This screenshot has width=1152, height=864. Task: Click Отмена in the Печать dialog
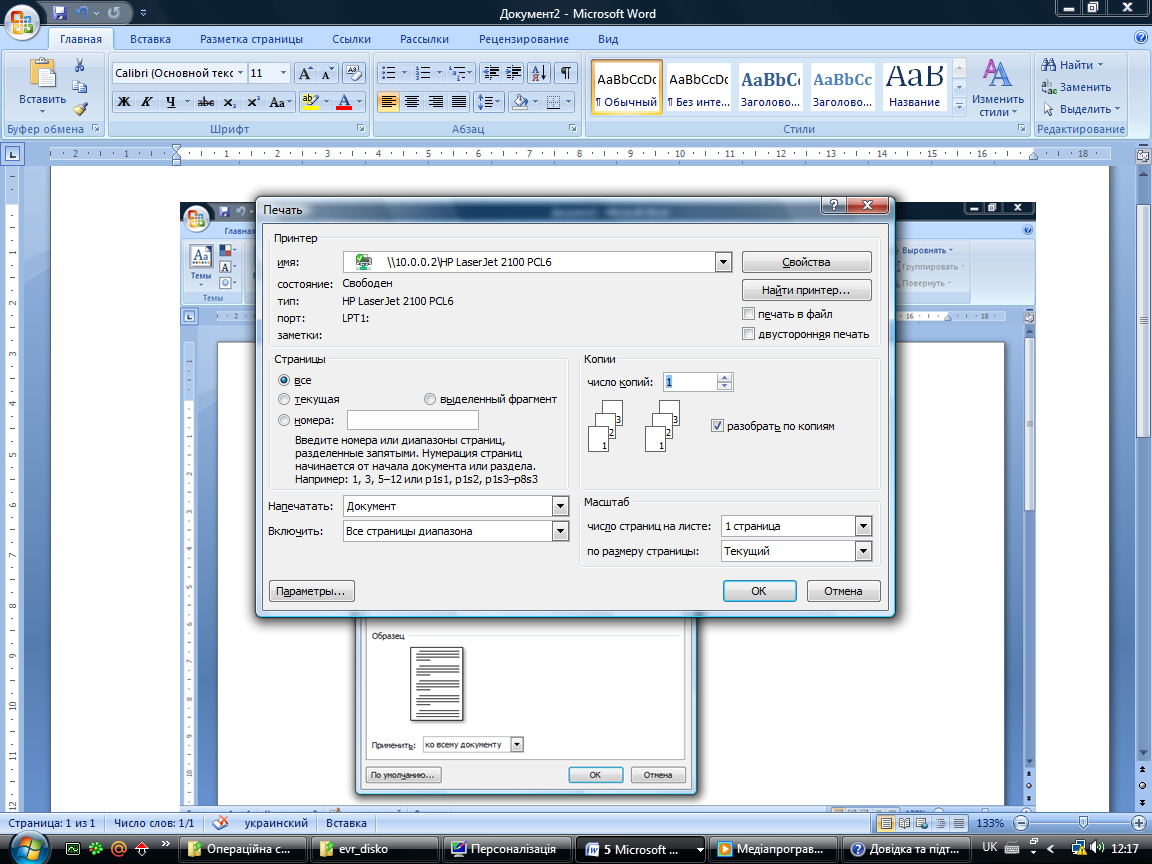pos(843,591)
